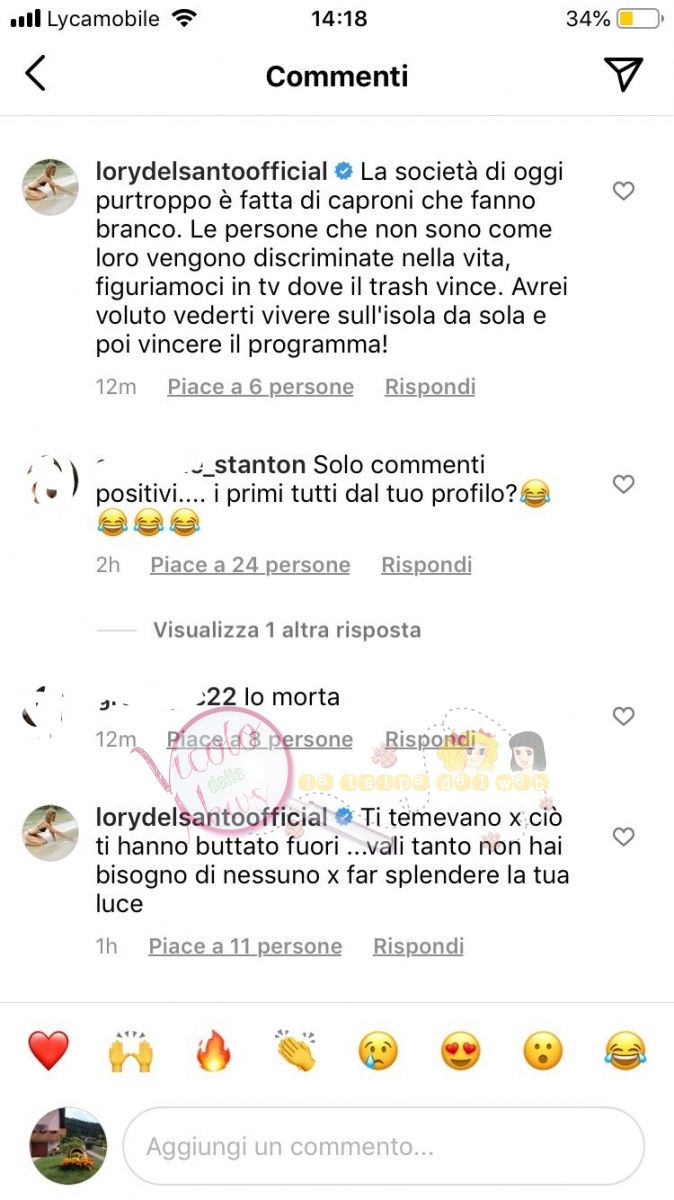Image resolution: width=674 pixels, height=1200 pixels.
Task: Insert the heart-eyes emoji
Action: [460, 1051]
